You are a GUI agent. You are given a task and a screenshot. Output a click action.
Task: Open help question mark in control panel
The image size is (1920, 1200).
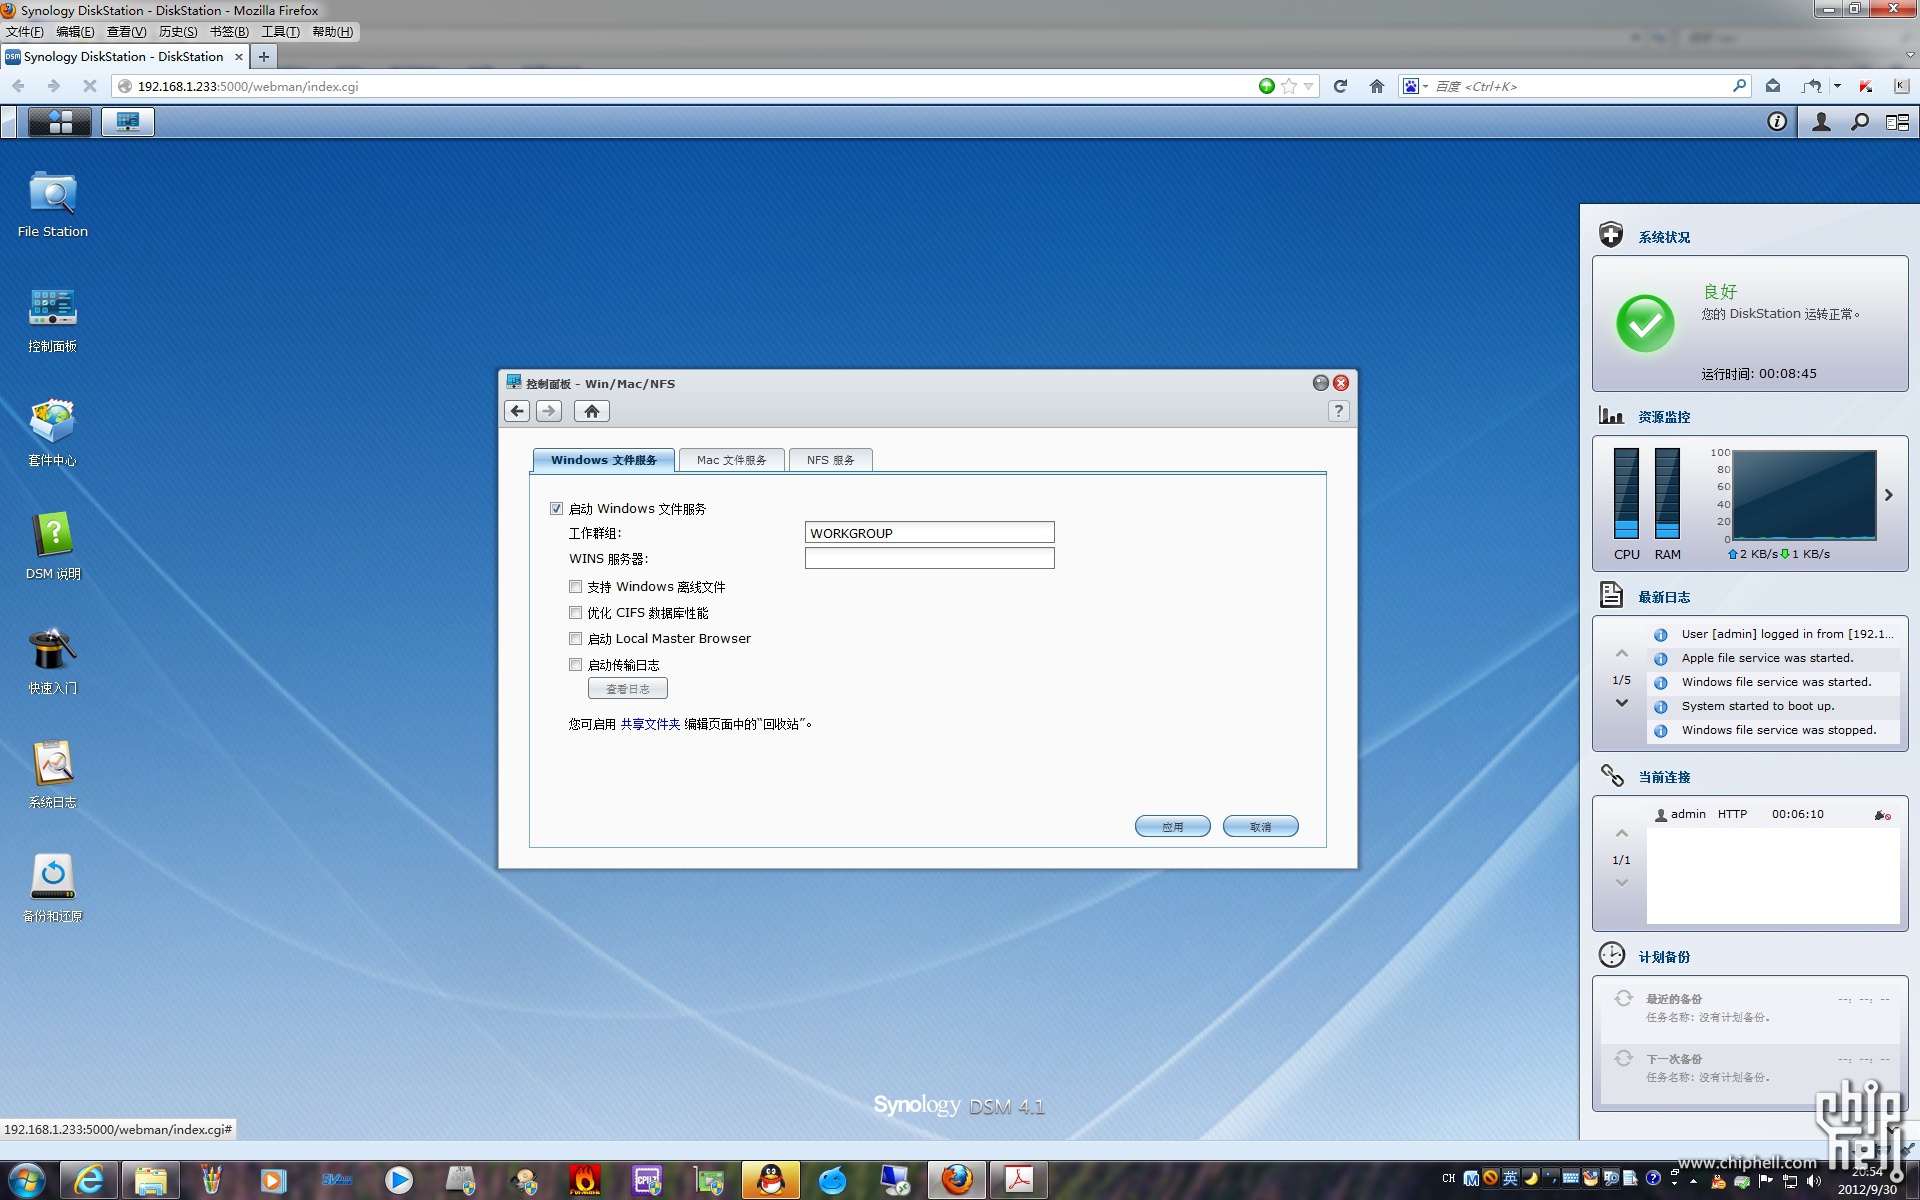coord(1339,411)
